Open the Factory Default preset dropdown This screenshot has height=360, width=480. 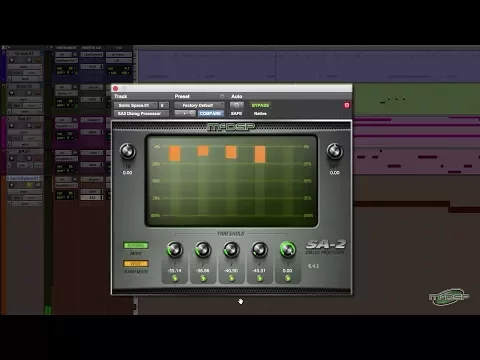click(x=199, y=105)
